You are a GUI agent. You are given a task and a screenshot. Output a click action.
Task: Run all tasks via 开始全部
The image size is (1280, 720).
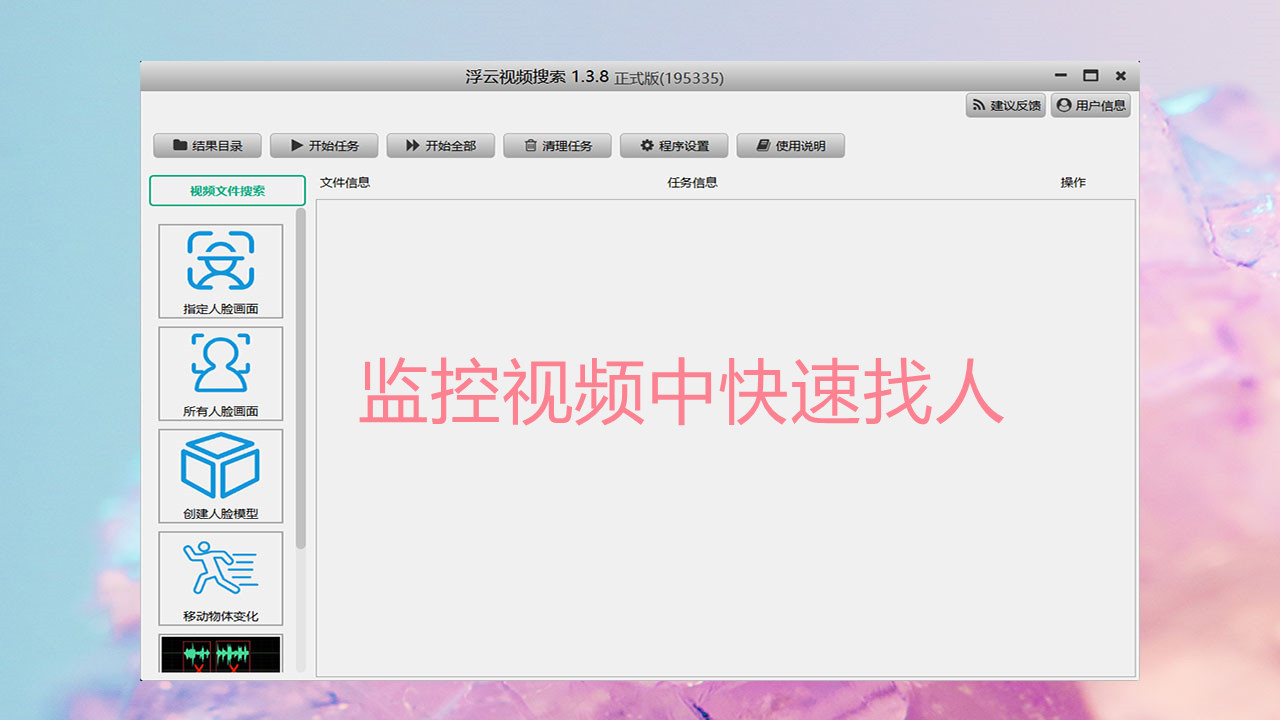click(441, 145)
